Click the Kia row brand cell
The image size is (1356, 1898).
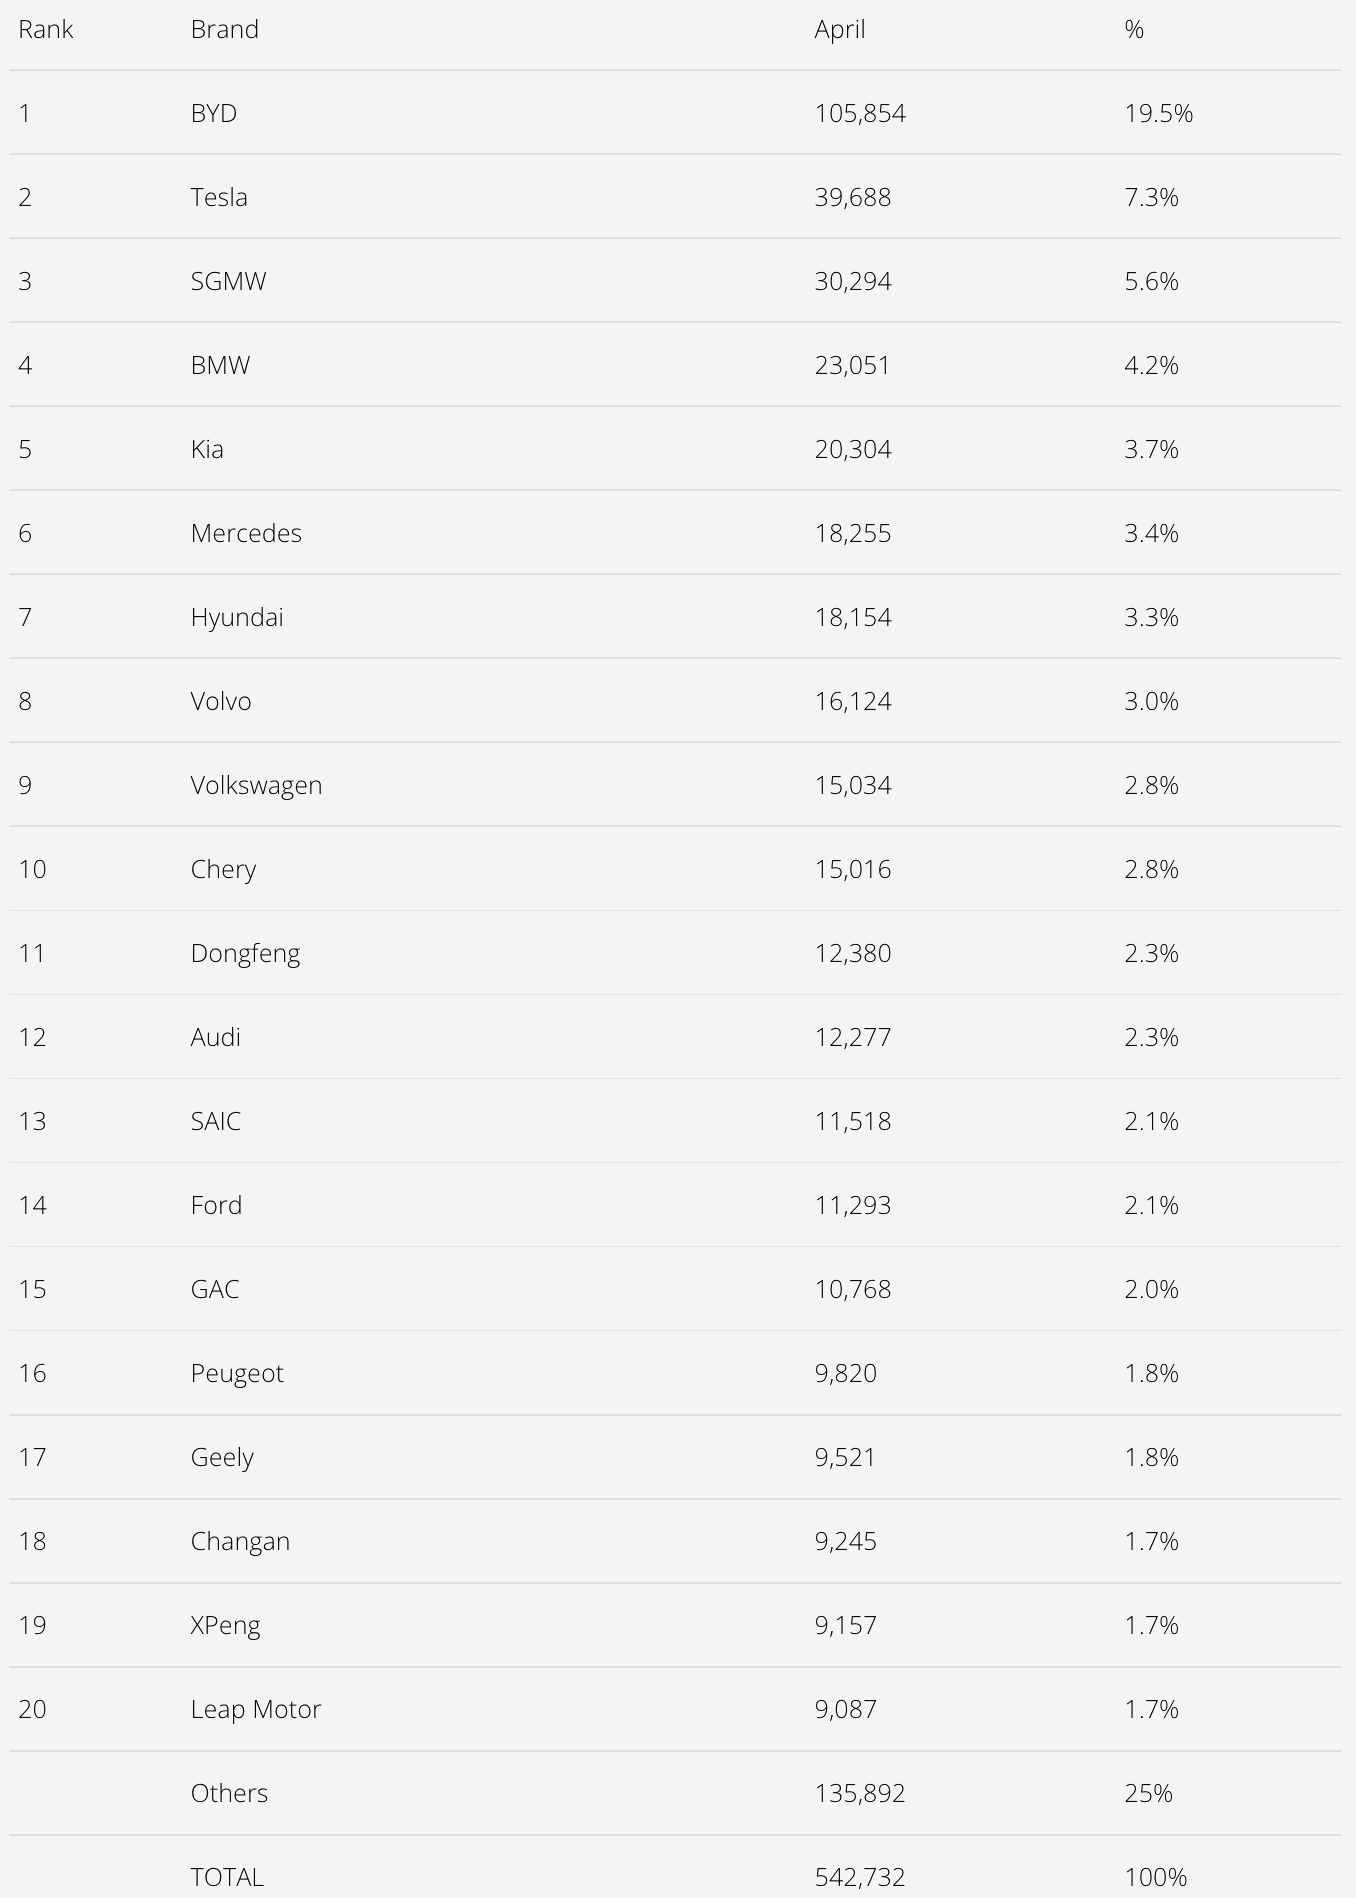click(x=207, y=449)
